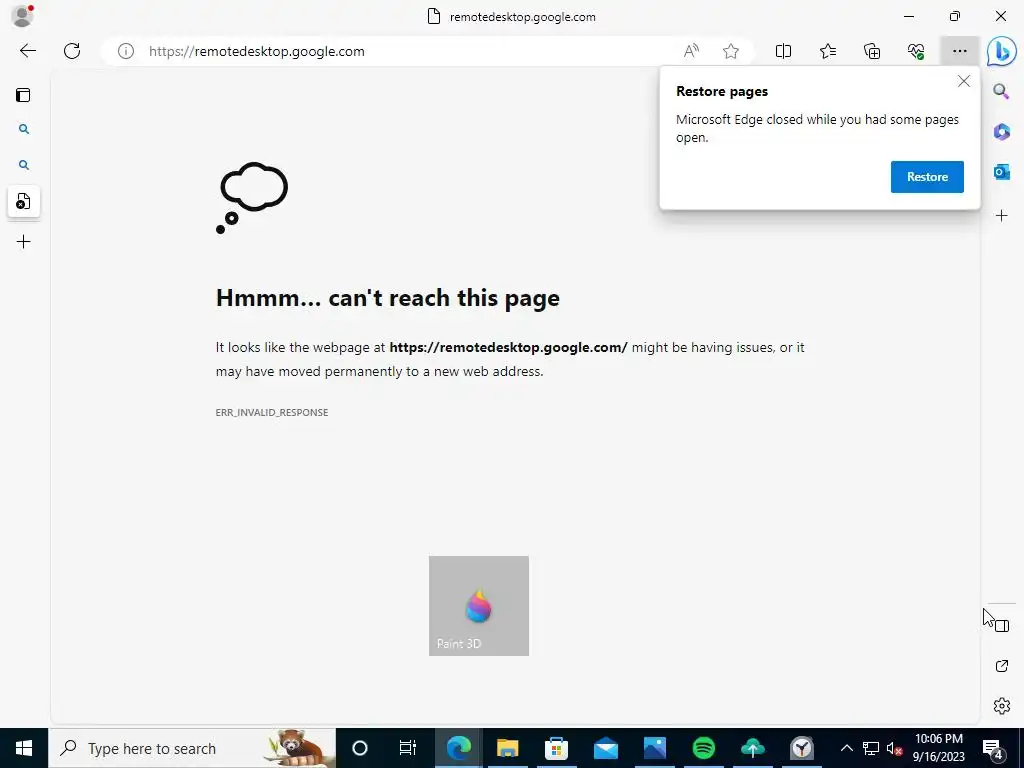The image size is (1024, 768).
Task: Activate Read aloud in the address bar
Action: tap(691, 51)
